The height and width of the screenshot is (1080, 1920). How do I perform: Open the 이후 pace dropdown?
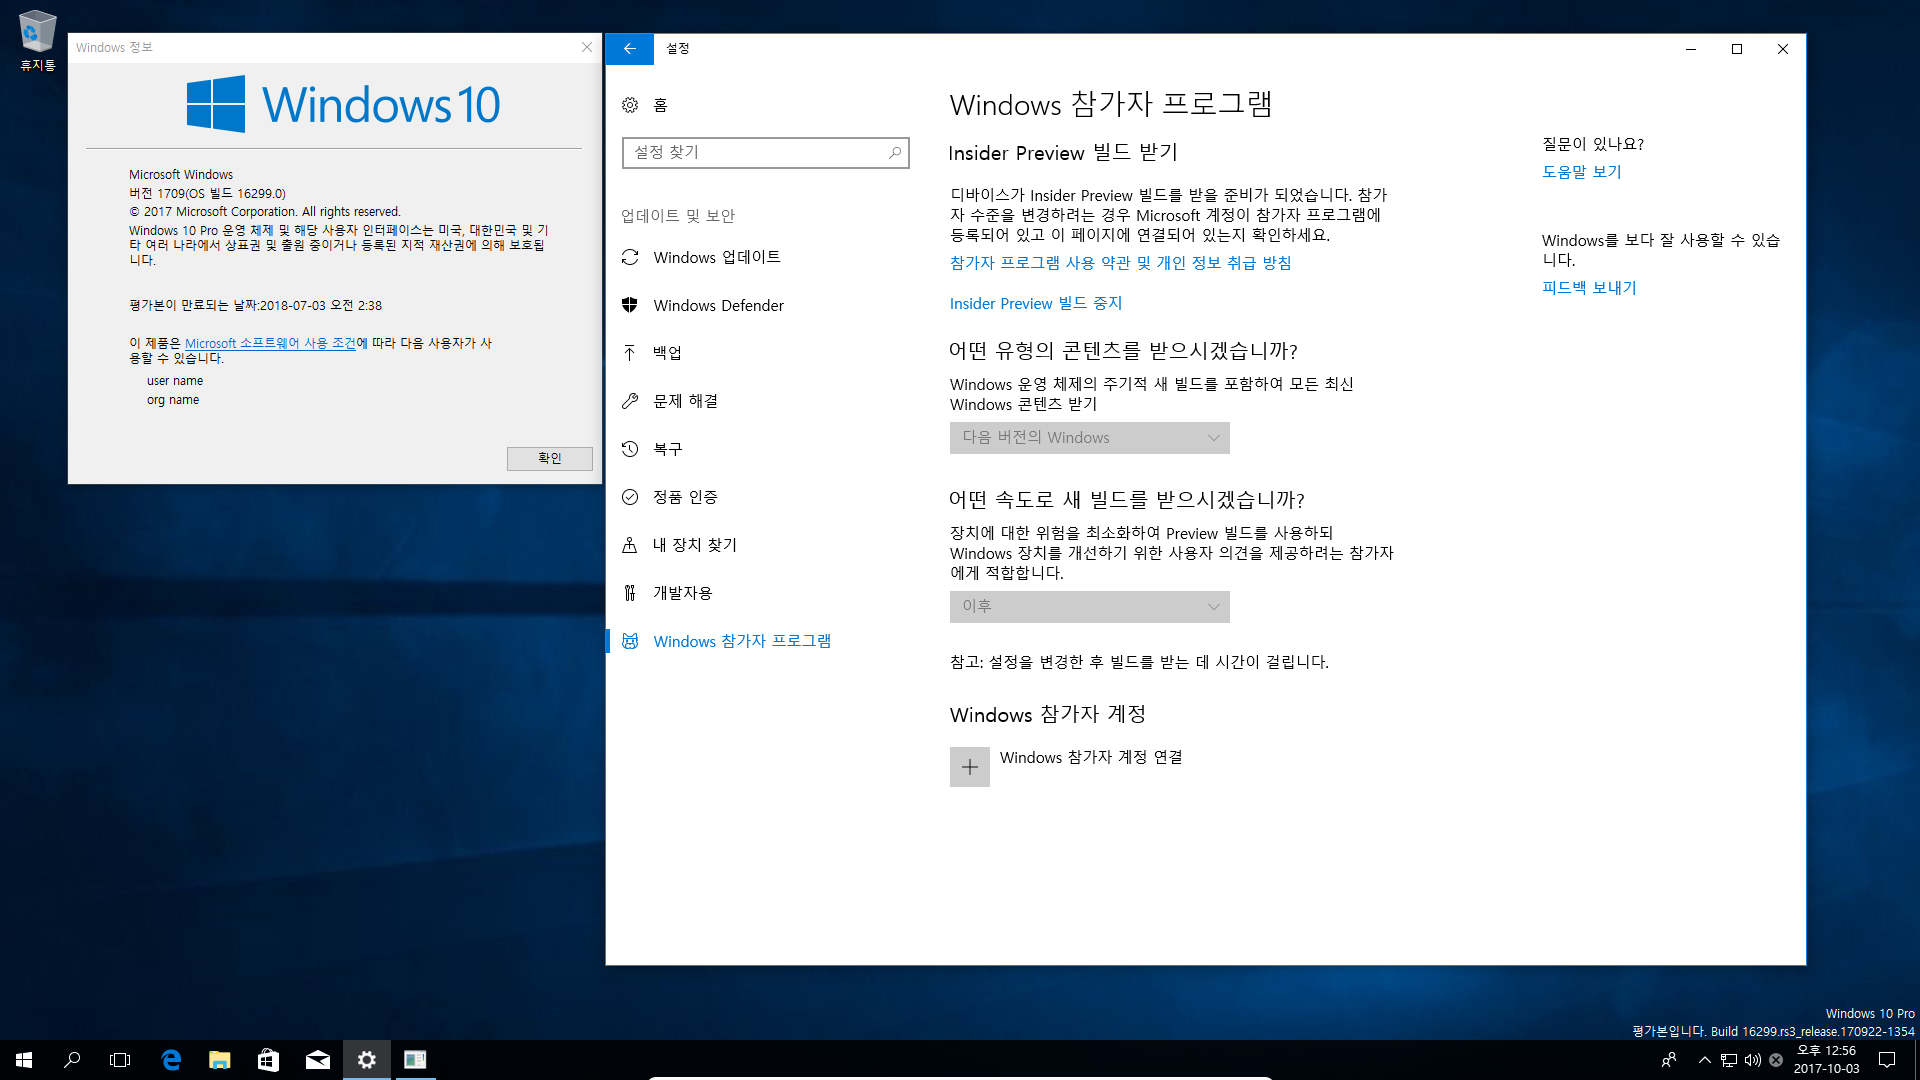tap(1089, 607)
